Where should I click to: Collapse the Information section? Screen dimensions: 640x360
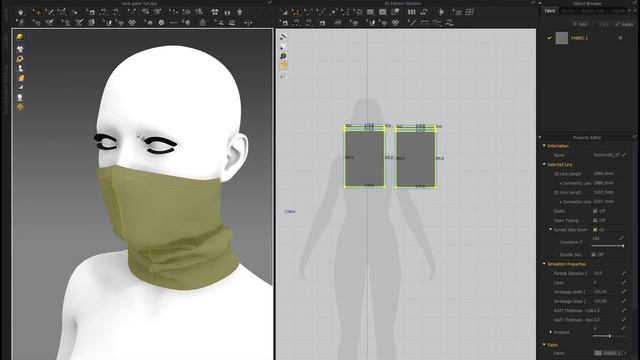click(544, 146)
